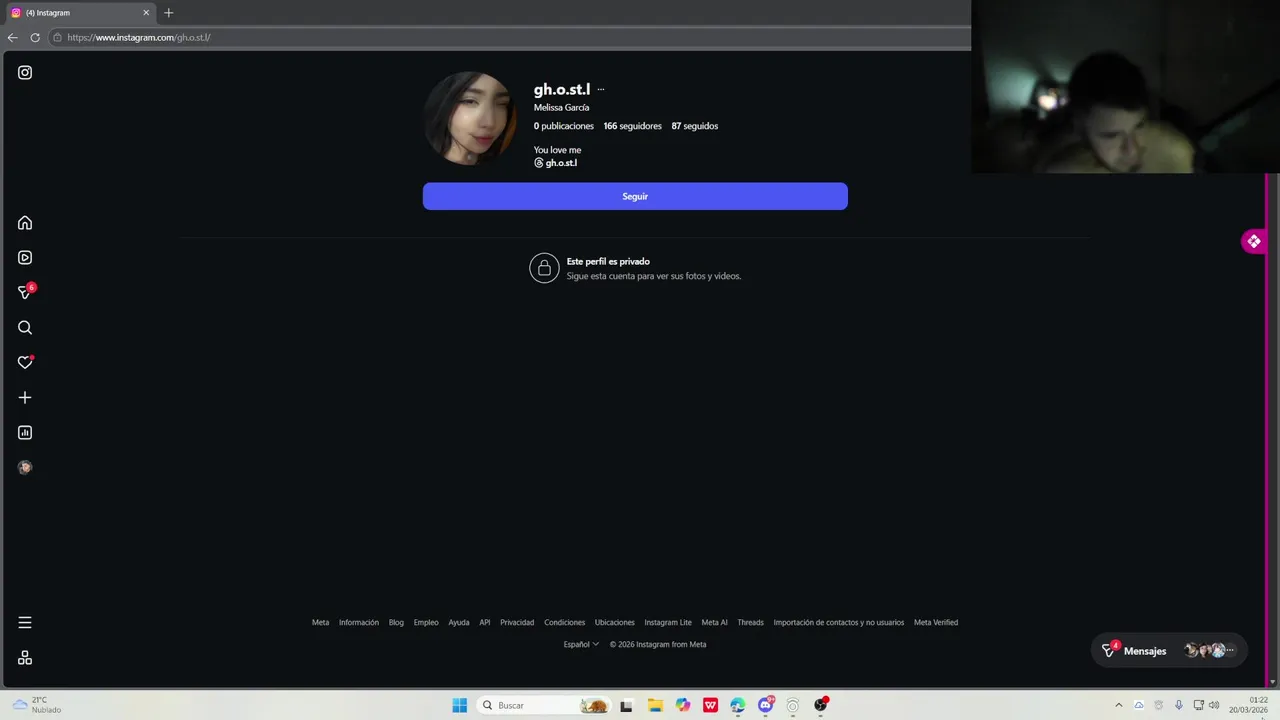Open the gh.o.st.l profile picture
This screenshot has width=1280, height=720.
tap(470, 118)
